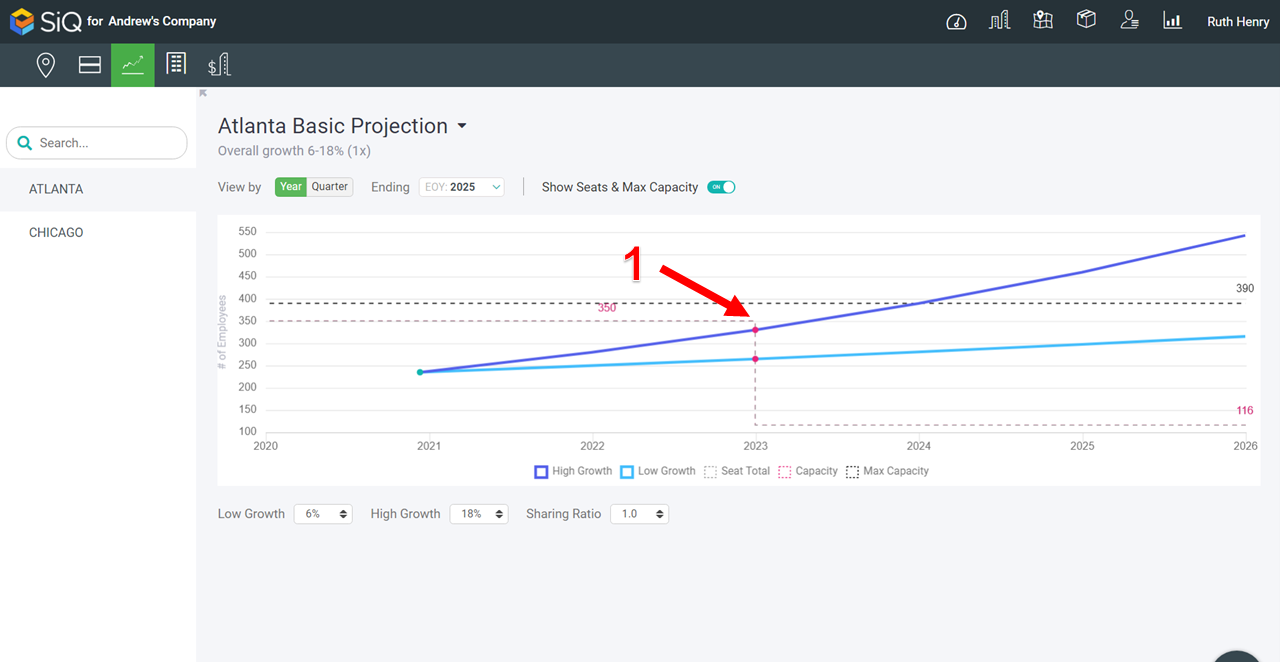Screen dimensions: 1280x662
Task: Toggle Show Seats & Max Capacity switch
Action: tap(721, 187)
